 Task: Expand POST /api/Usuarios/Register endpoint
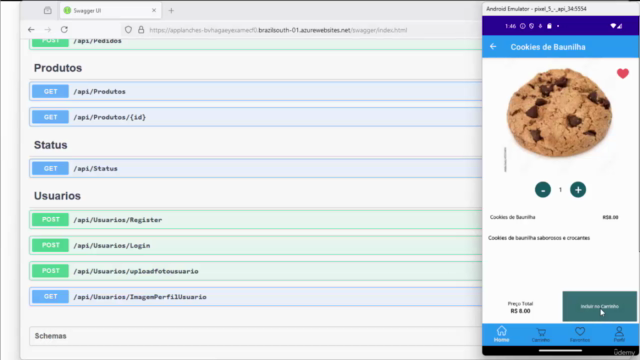256,220
